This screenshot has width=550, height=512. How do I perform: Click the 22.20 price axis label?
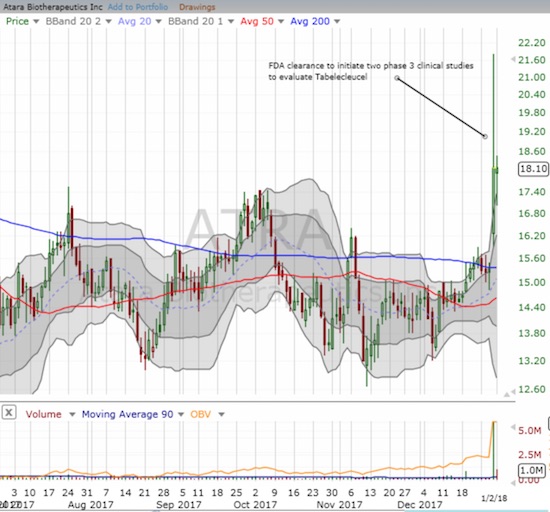[532, 43]
